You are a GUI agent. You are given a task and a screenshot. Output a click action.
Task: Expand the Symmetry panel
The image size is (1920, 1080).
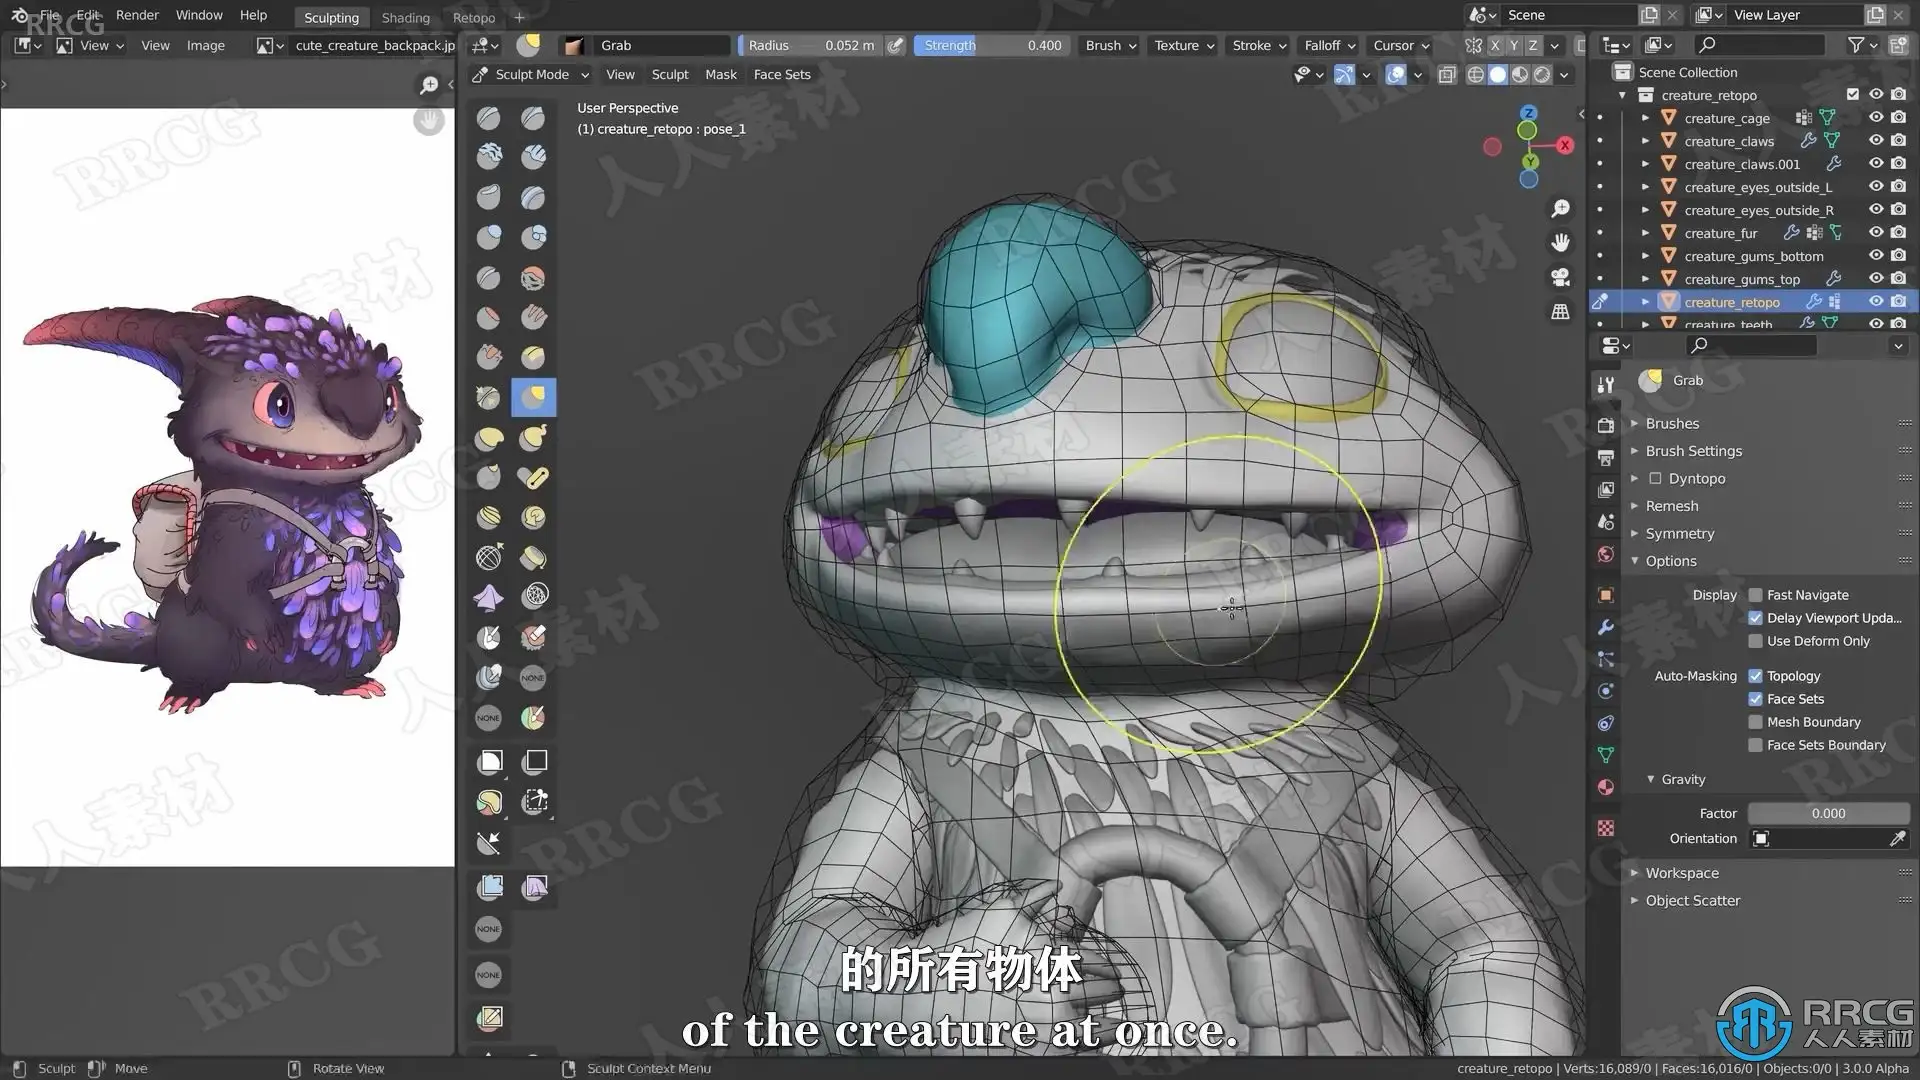1679,534
